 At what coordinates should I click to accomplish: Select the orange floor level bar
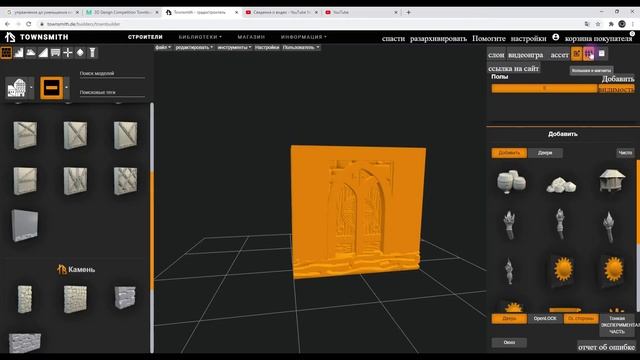point(544,89)
